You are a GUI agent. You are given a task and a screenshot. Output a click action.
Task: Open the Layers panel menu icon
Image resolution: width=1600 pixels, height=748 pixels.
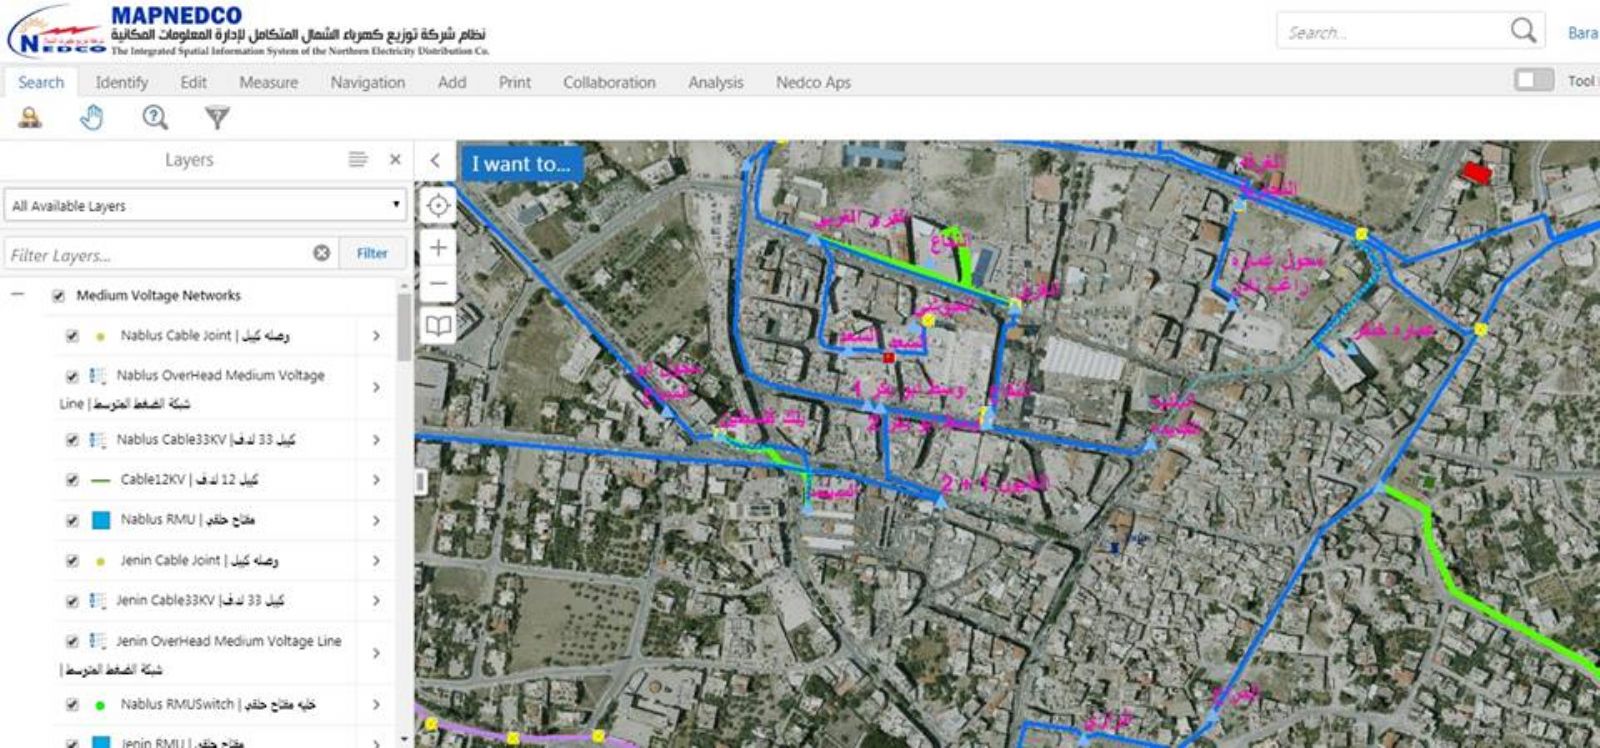point(358,159)
